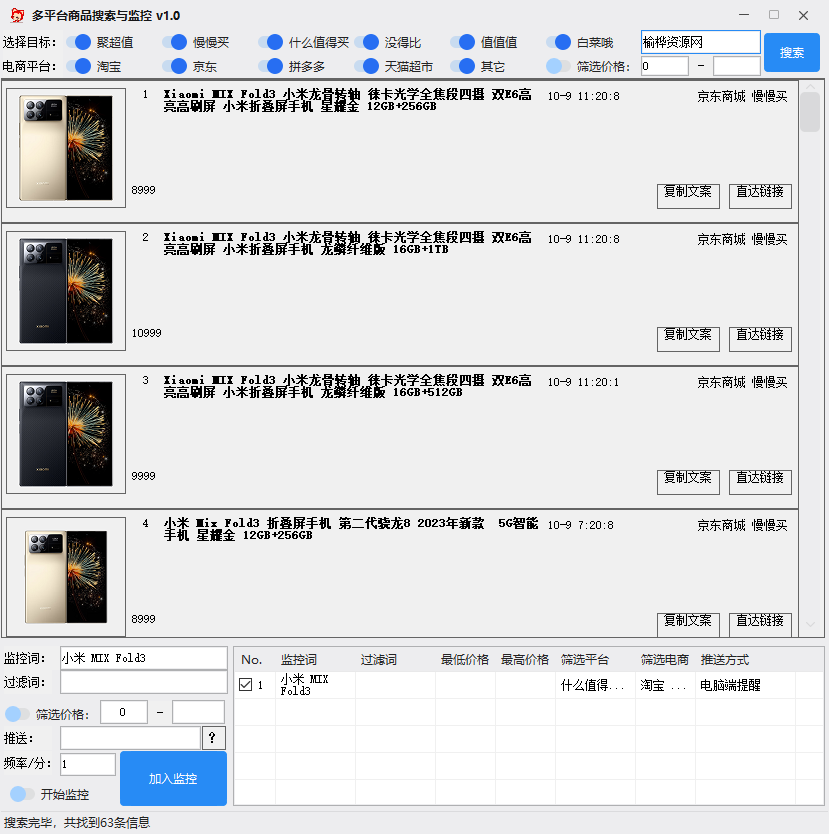Toggle the 没得比 source switch

point(367,42)
